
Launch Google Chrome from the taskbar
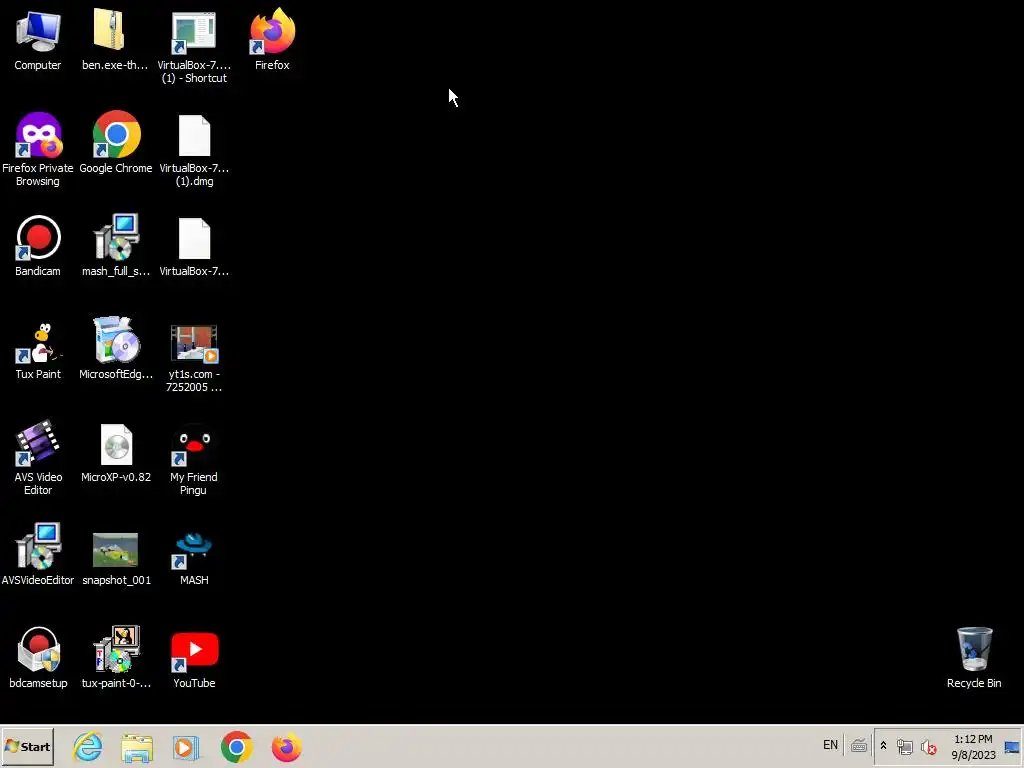tap(236, 747)
